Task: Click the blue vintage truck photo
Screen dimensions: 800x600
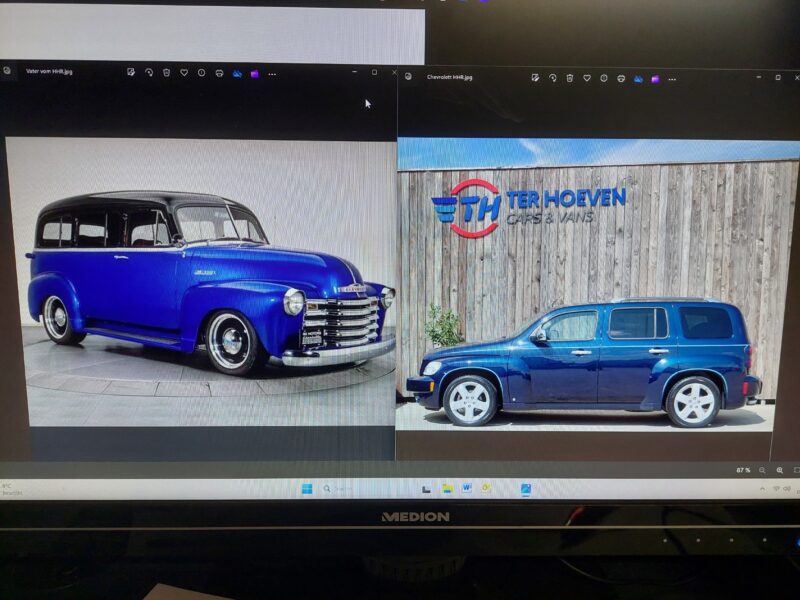Action: point(209,282)
